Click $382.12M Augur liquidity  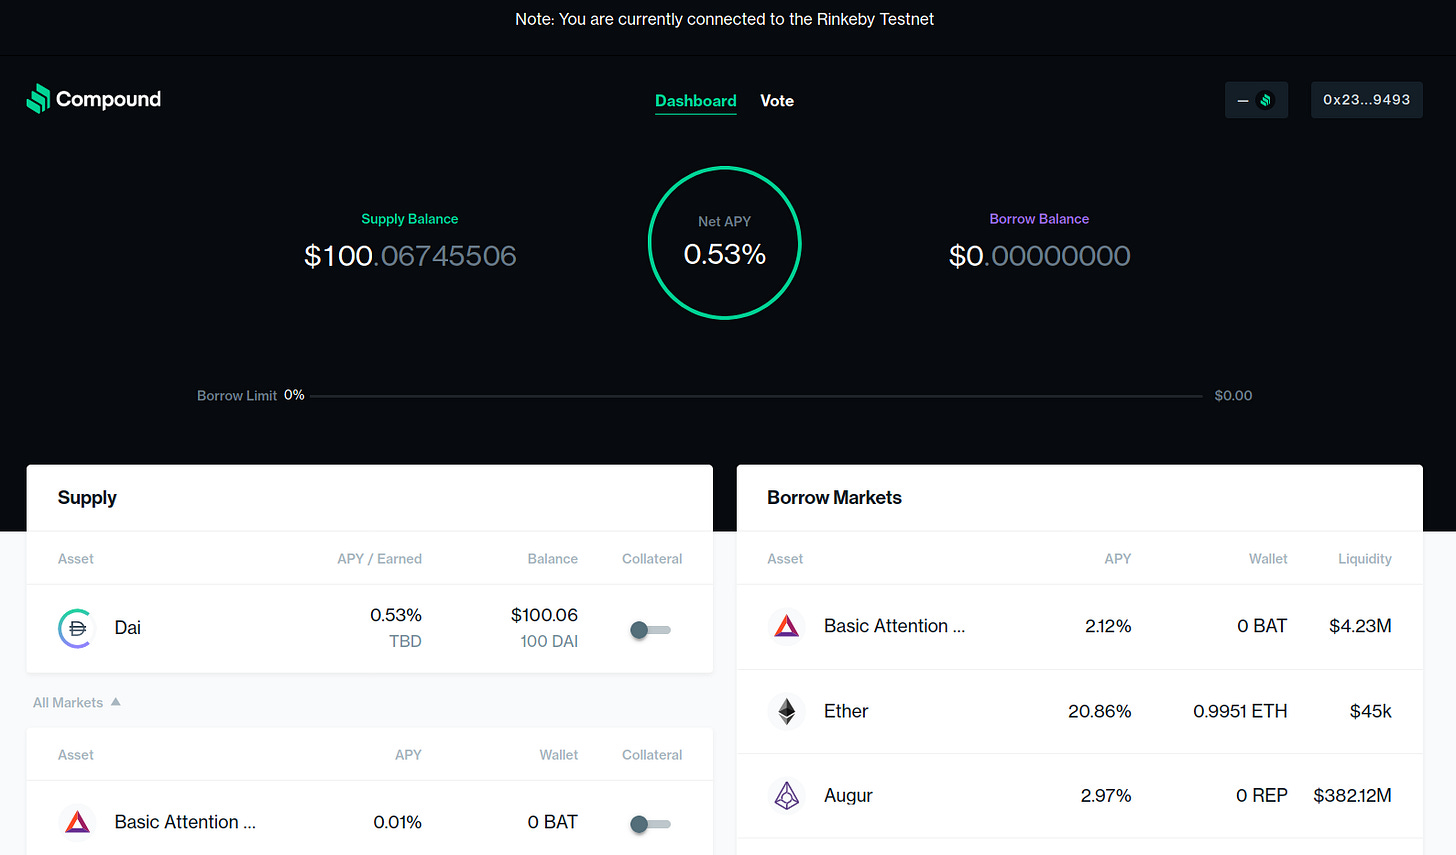pos(1353,796)
